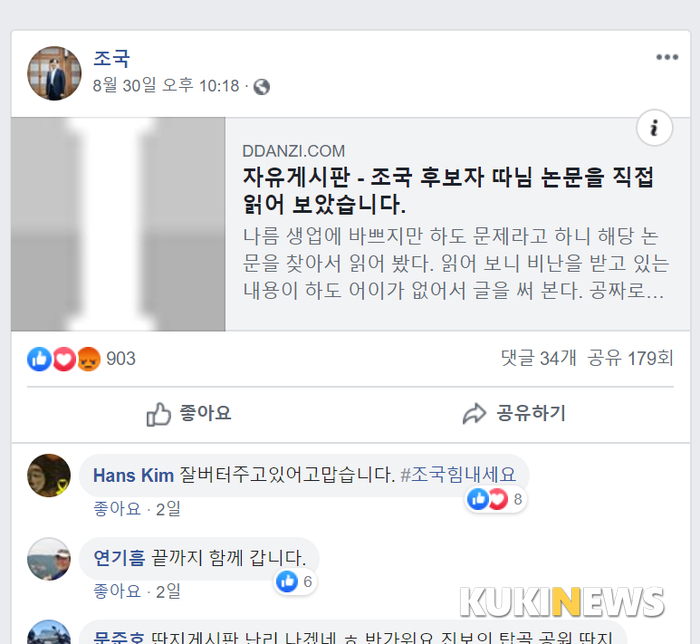Like 연기흠's comment via 좋아요 link
This screenshot has width=700, height=644.
117,592
